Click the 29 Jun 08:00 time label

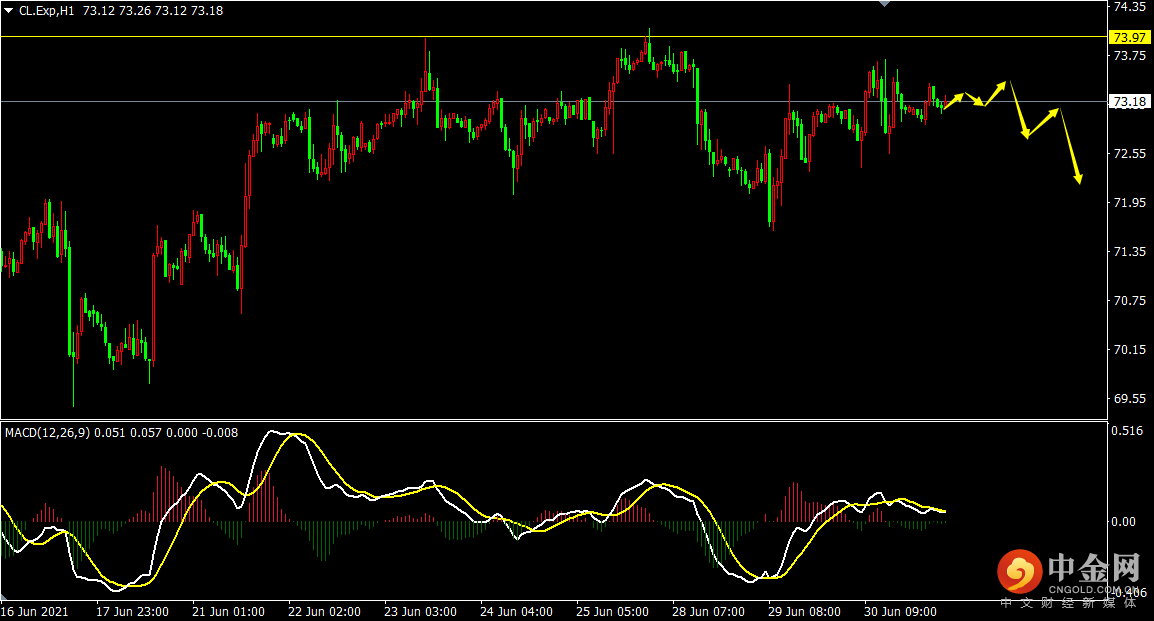coord(804,611)
